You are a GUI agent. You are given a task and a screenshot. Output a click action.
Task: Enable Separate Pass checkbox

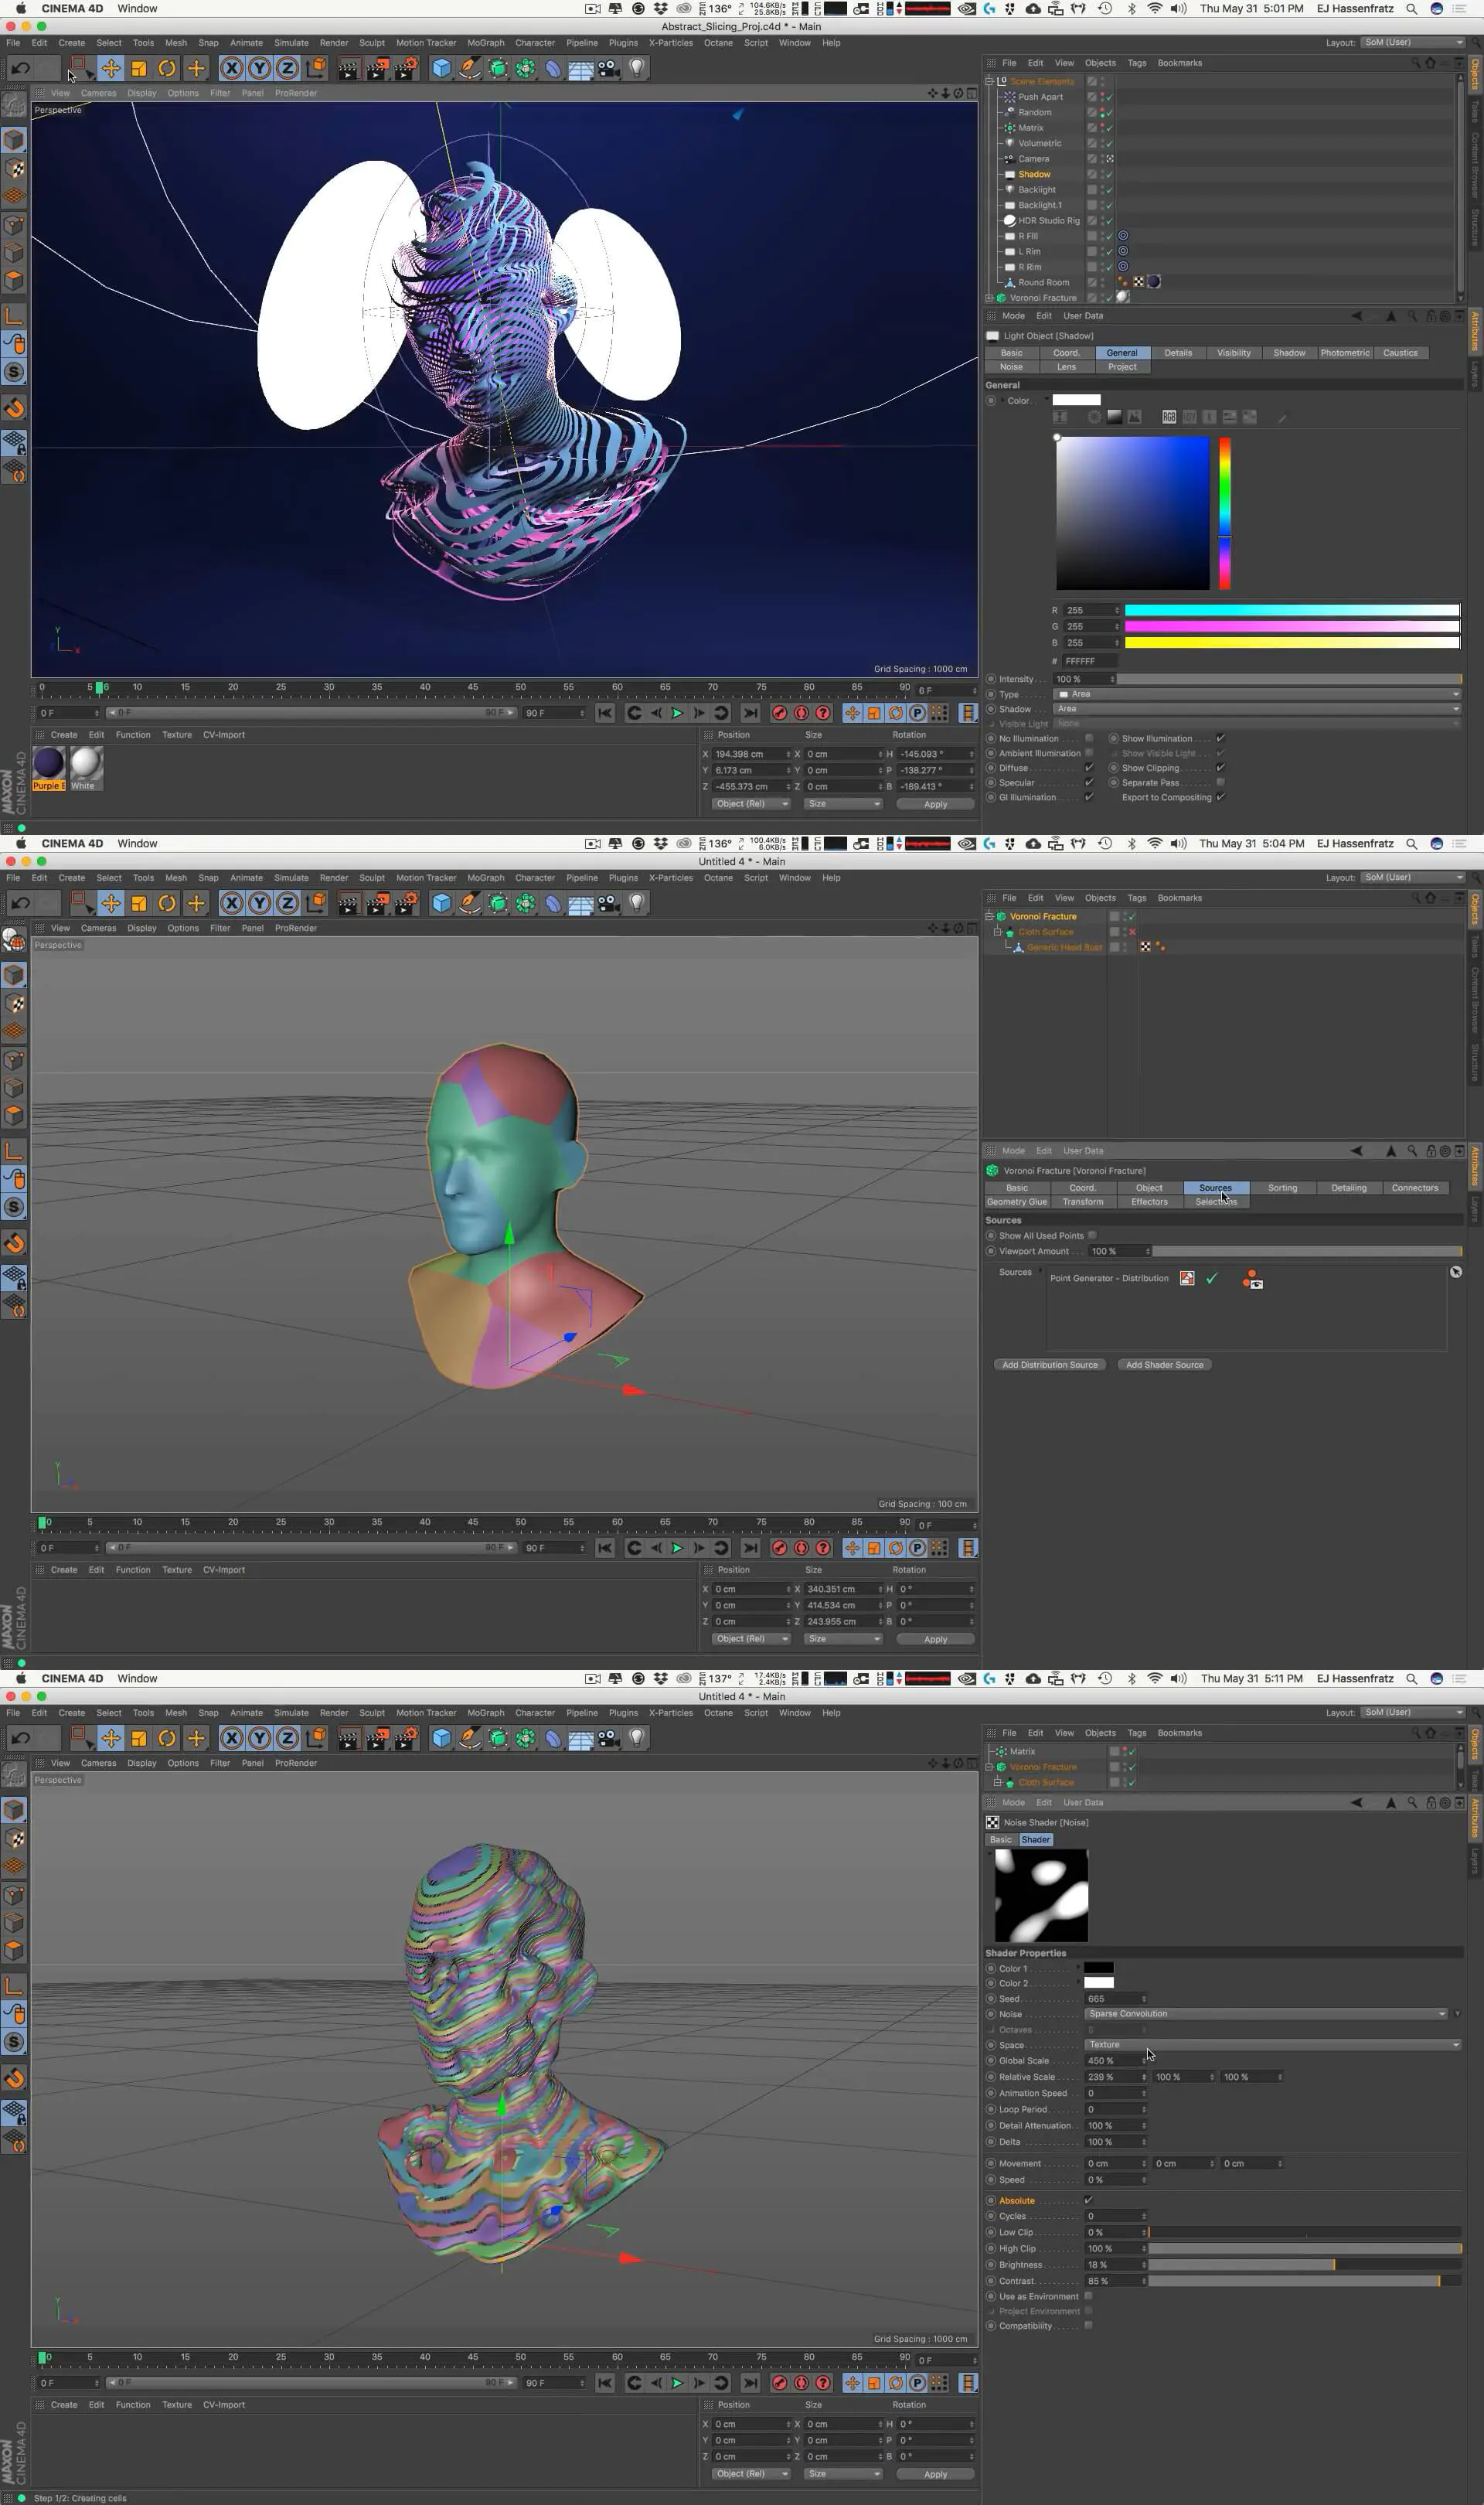pos(1220,782)
